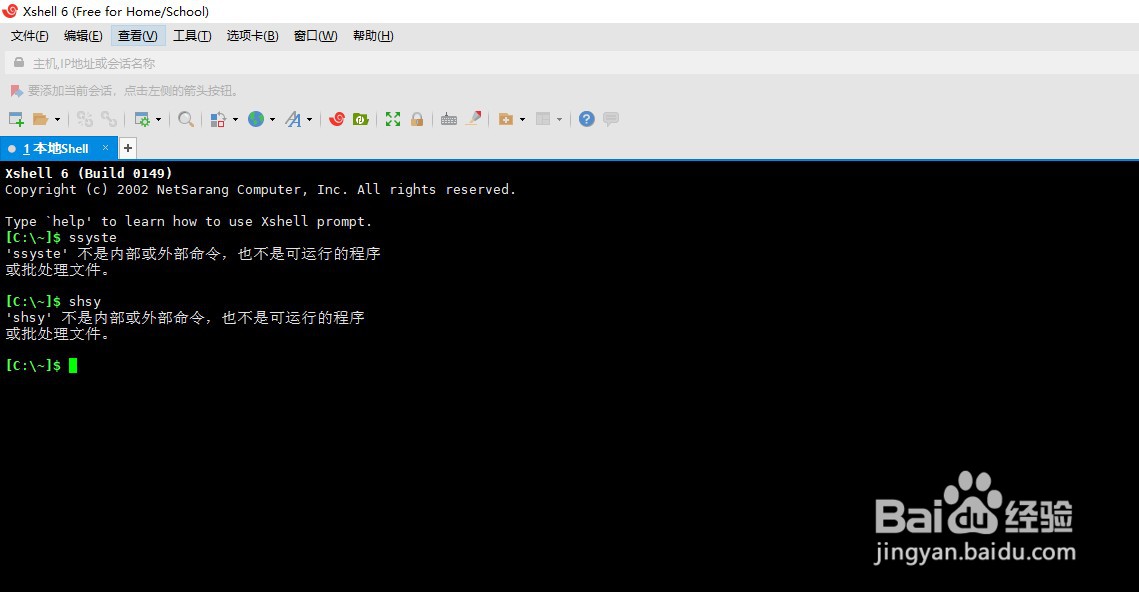1139x592 pixels.
Task: Click the New Session icon
Action: 16,119
